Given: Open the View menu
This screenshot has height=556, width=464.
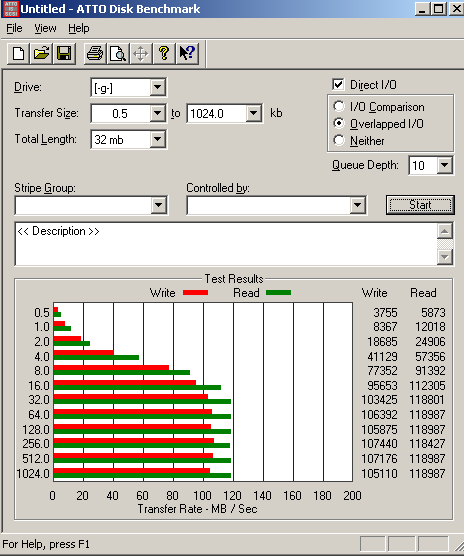Looking at the screenshot, I should pyautogui.click(x=45, y=28).
